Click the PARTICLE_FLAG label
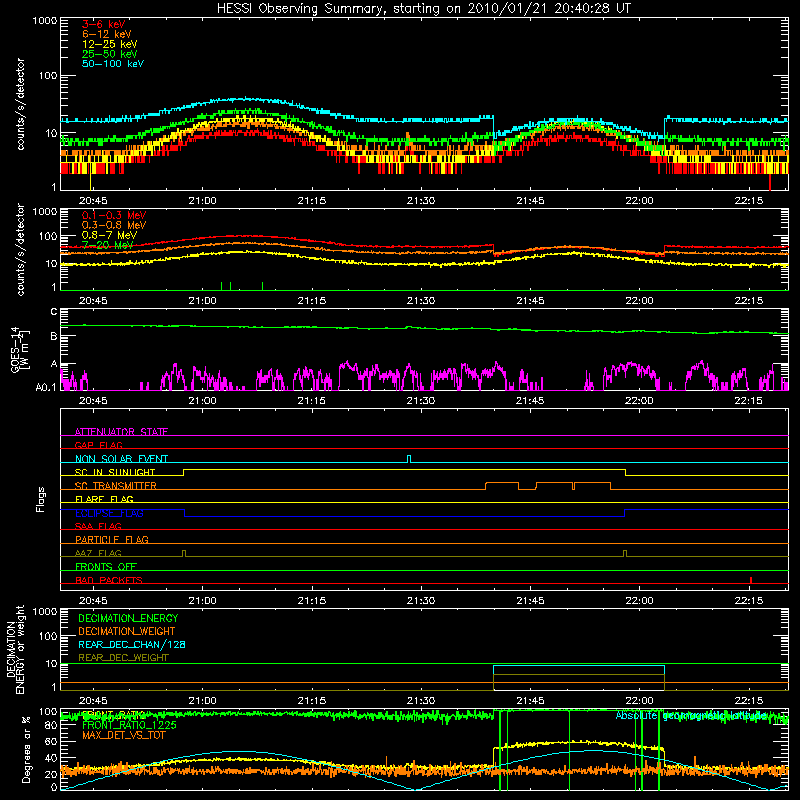This screenshot has width=800, height=800. coord(112,539)
